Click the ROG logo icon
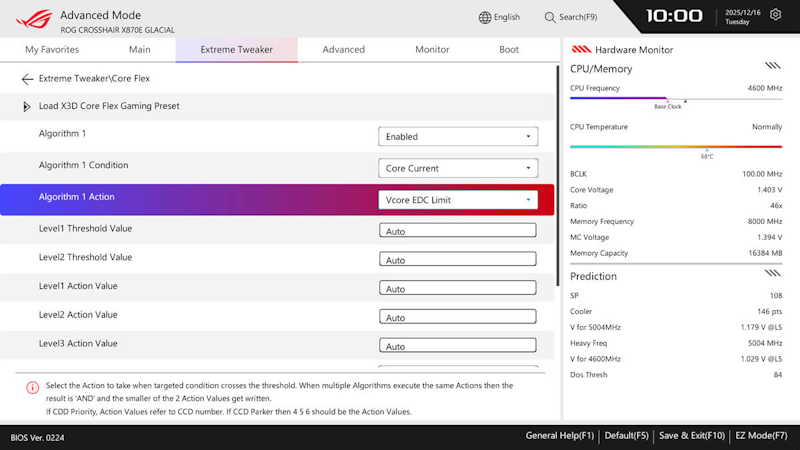 point(34,19)
